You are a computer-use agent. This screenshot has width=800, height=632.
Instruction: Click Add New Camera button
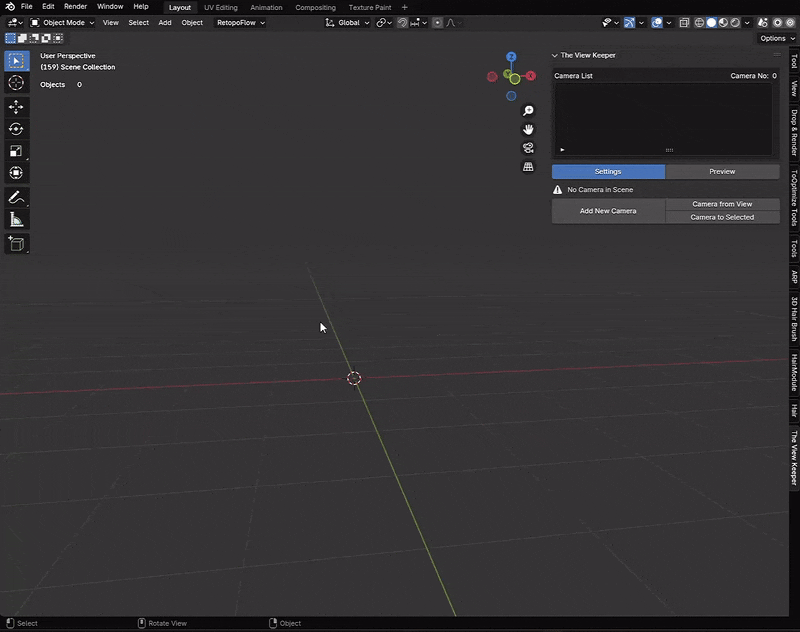(x=608, y=211)
